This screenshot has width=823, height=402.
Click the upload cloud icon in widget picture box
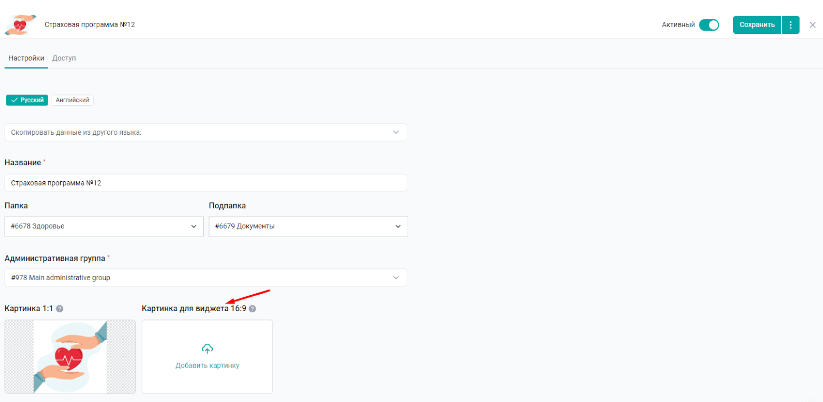[207, 348]
